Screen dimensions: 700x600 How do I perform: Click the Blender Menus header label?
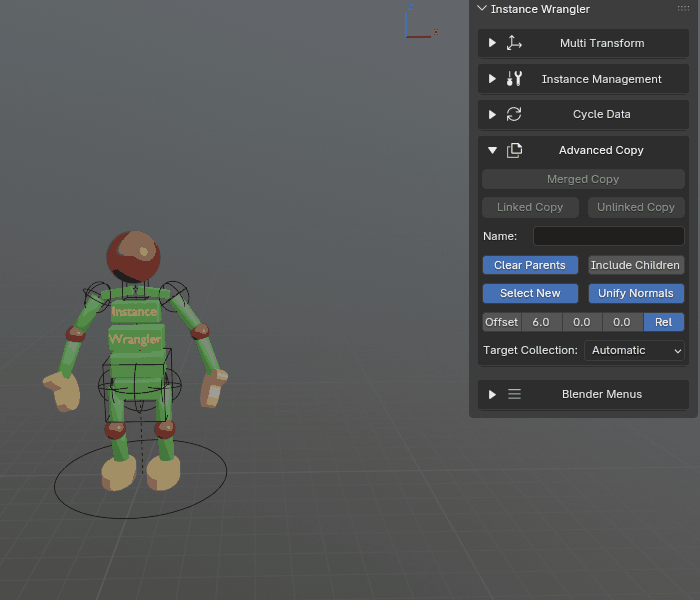[x=601, y=394]
